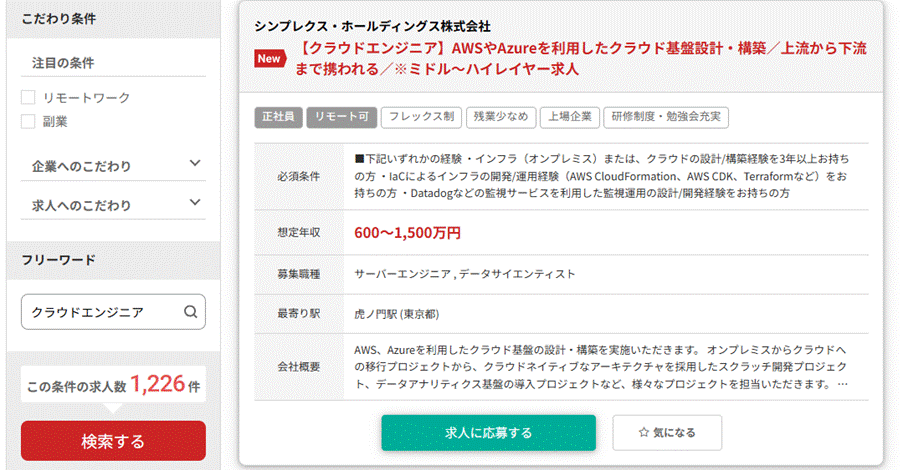Click company name シンプレクス・ホールディングス株式会社
The height and width of the screenshot is (470, 903).
(x=372, y=26)
